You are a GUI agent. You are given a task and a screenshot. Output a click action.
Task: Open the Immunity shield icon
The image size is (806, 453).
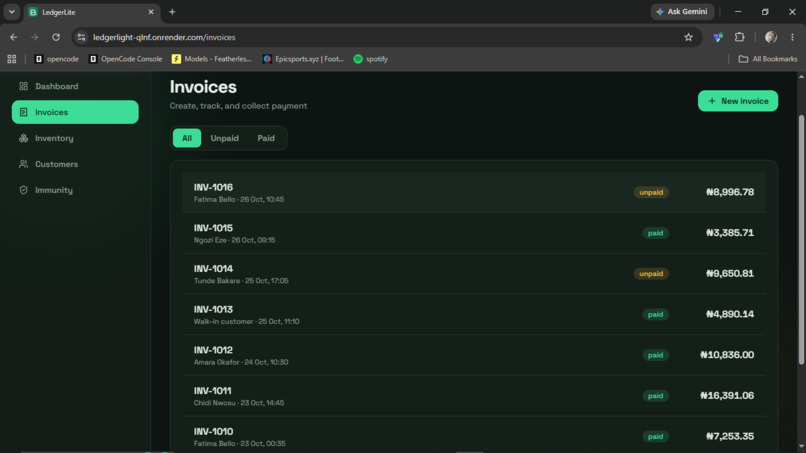[24, 190]
